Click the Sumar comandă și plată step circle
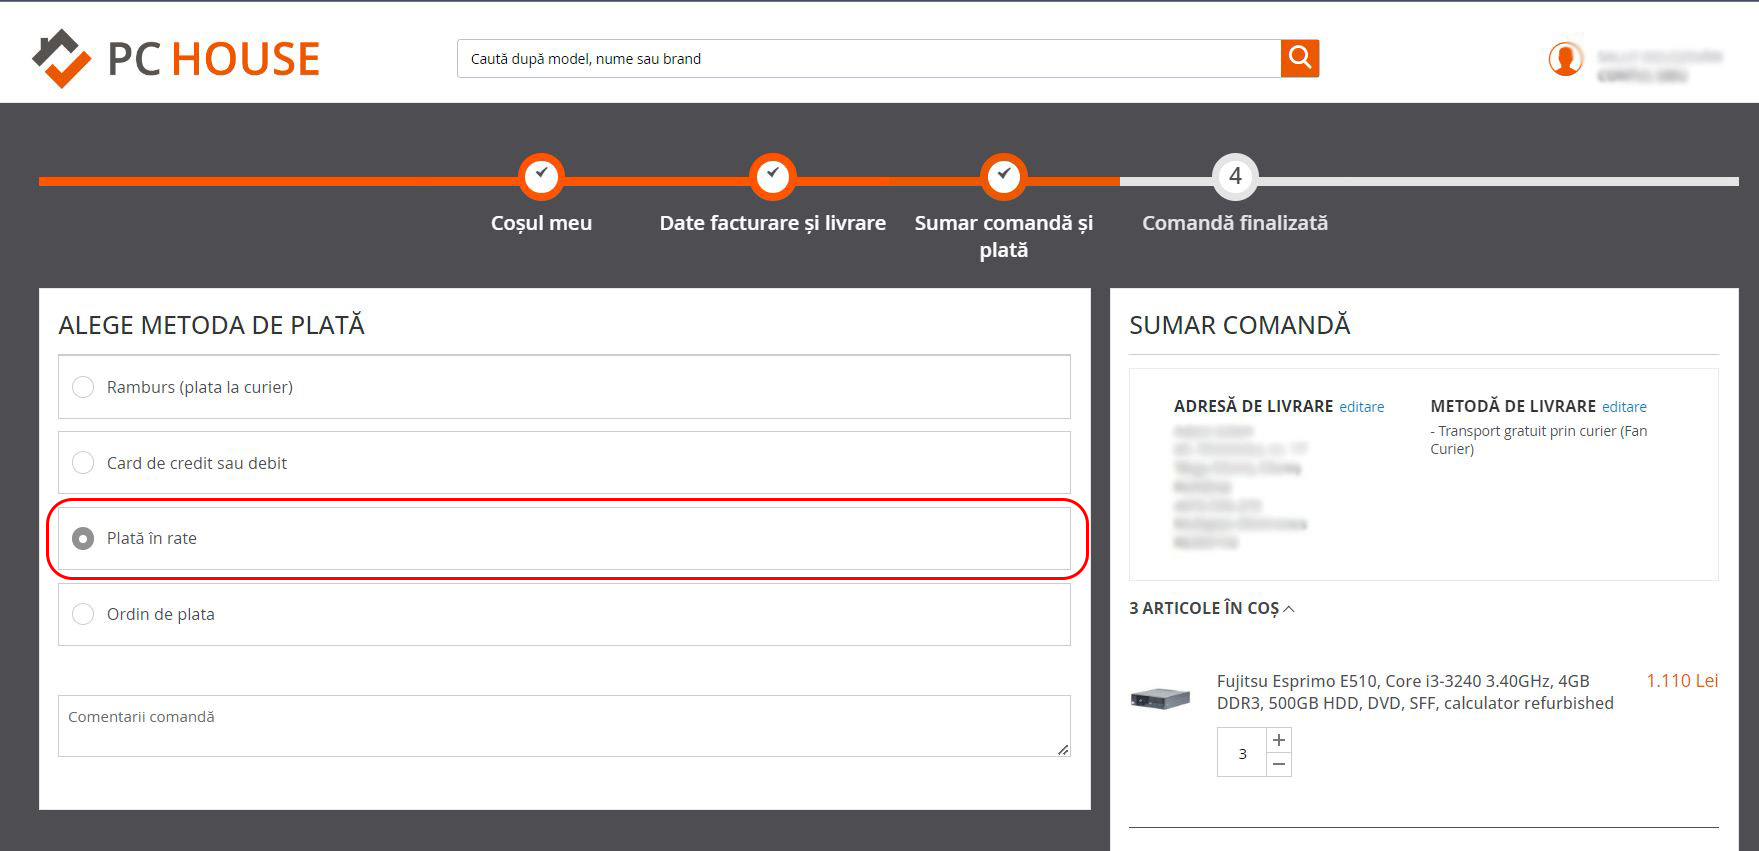 point(1003,177)
